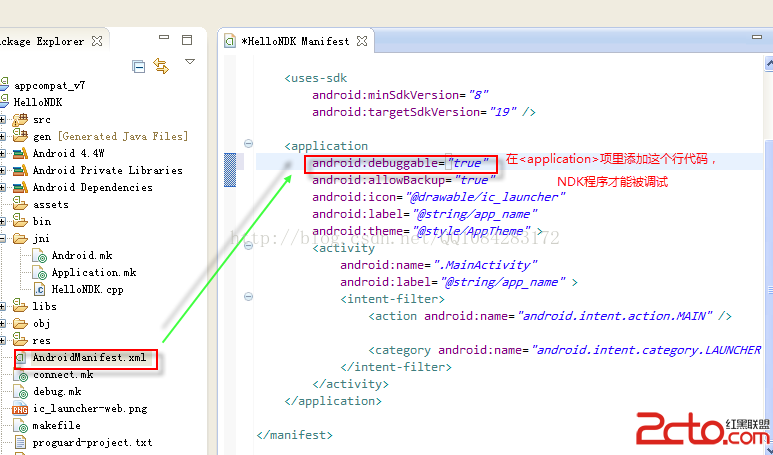Open HelloNDK.cpp source file

tap(87, 289)
